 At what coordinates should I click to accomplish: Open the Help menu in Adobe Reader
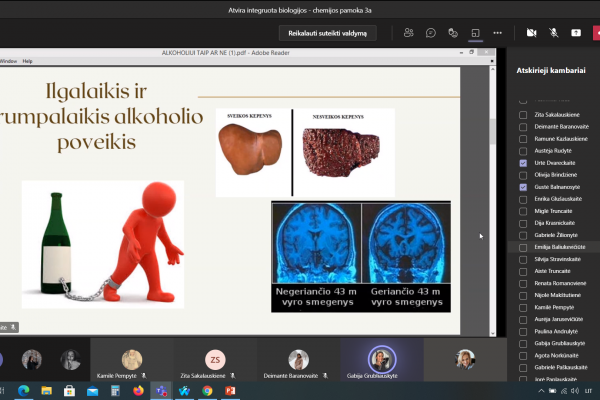(x=27, y=61)
